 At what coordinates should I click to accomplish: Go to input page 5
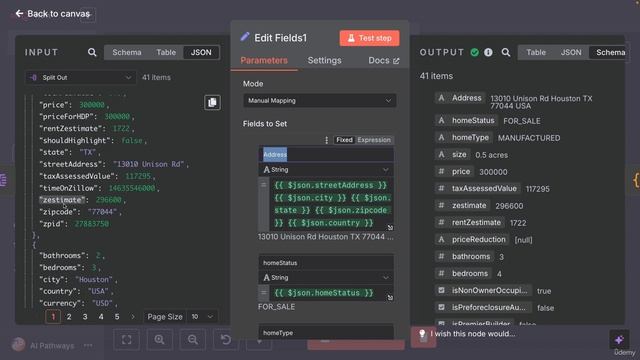117,317
